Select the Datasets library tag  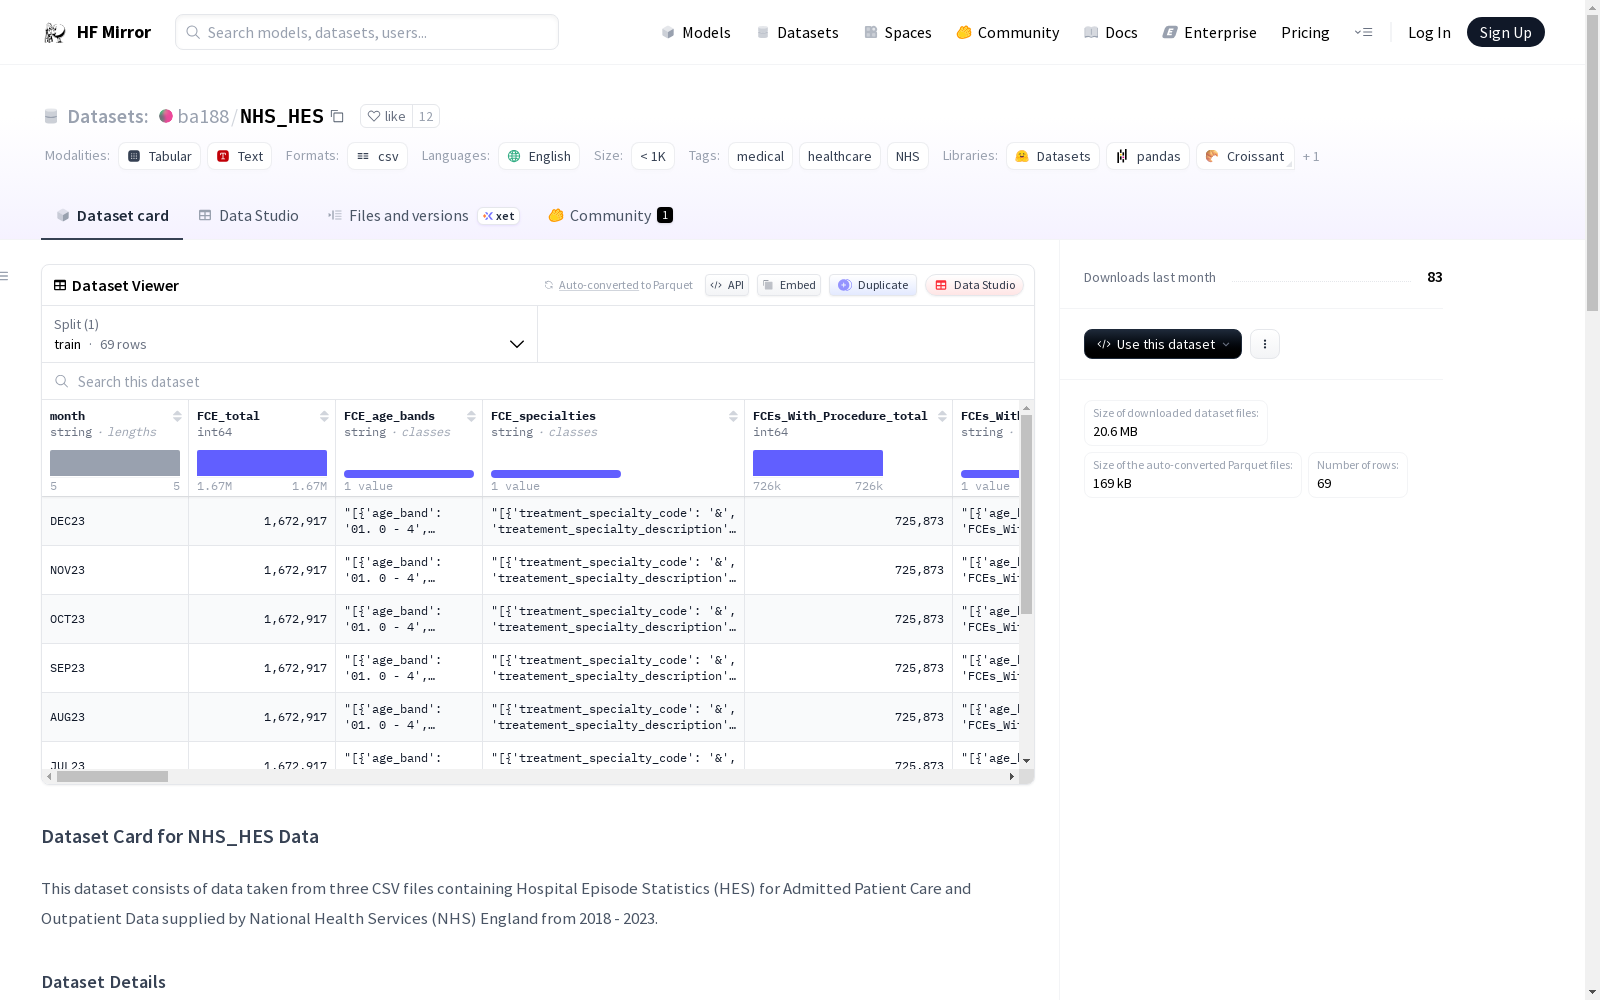[1053, 156]
